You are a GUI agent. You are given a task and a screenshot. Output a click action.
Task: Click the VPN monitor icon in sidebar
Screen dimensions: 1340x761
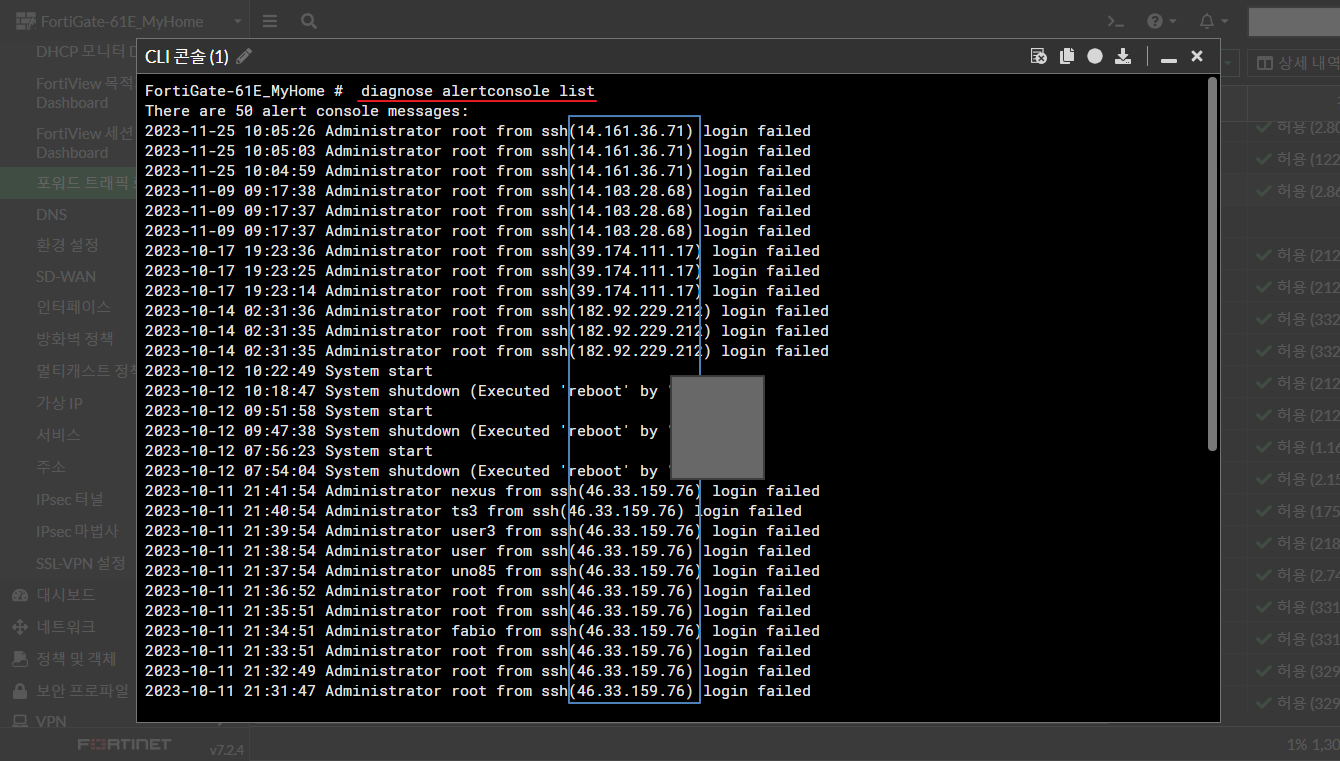pos(19,721)
